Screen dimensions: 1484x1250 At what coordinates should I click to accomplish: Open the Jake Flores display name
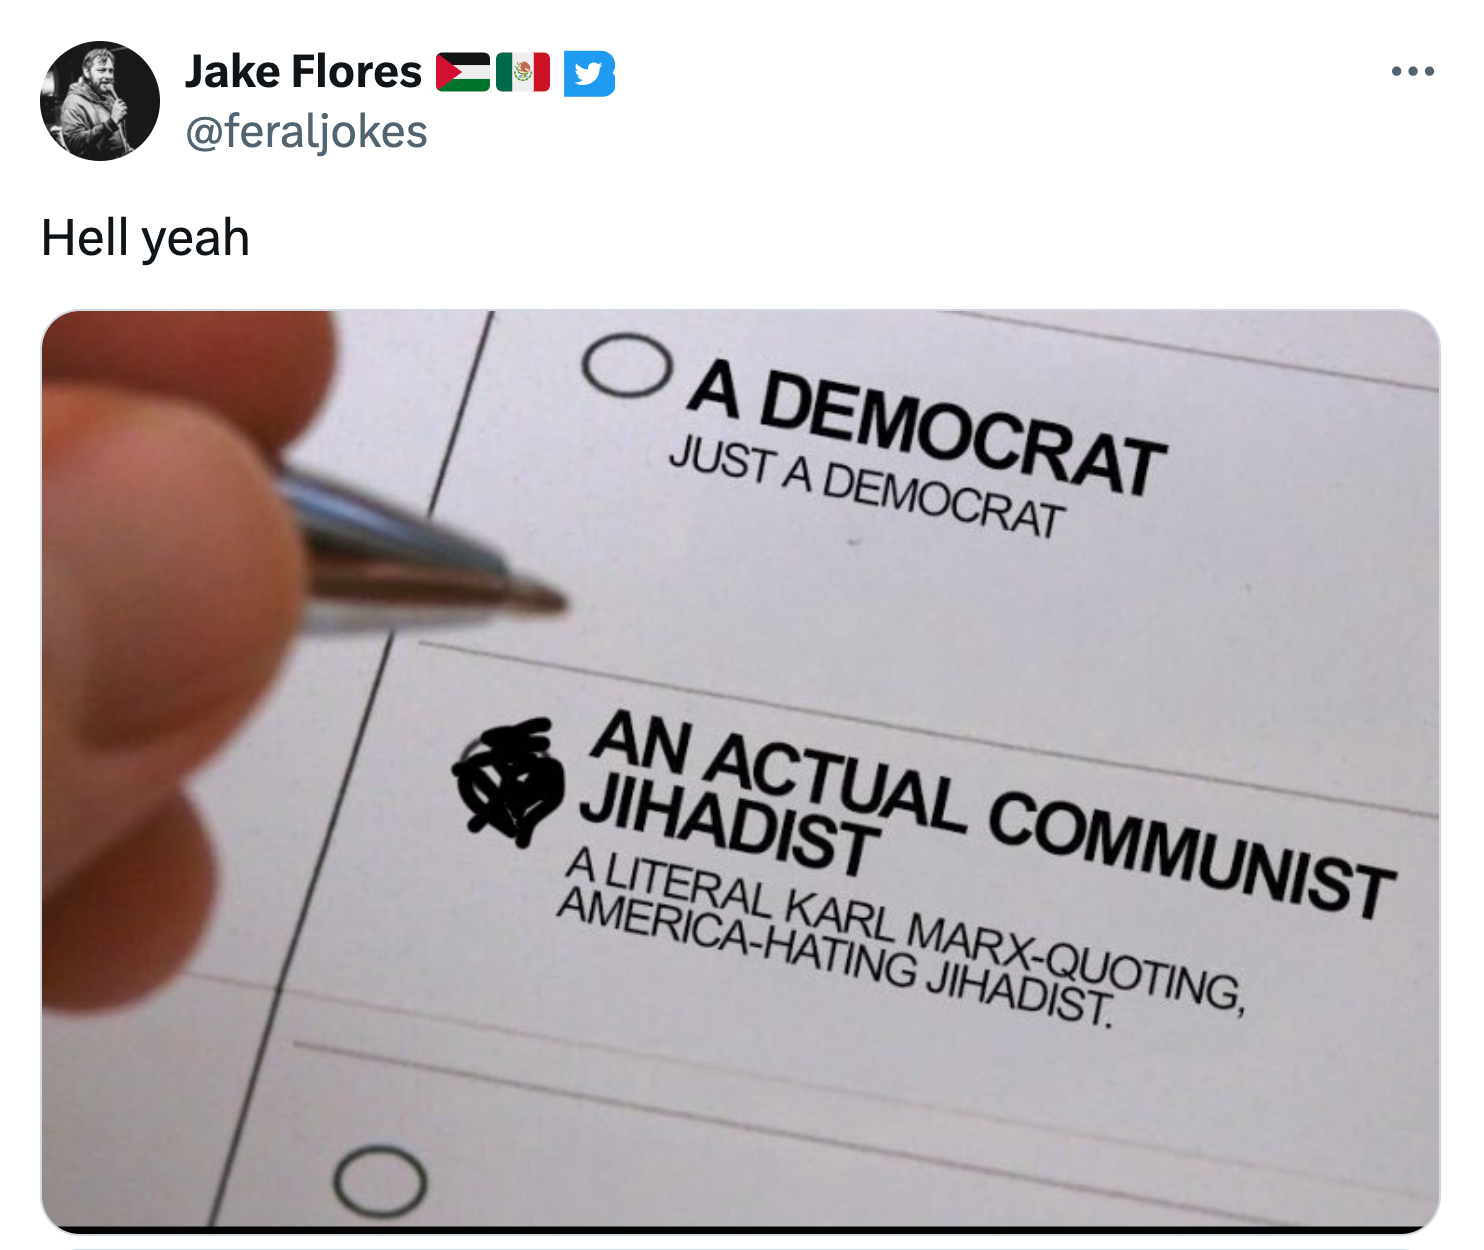[303, 72]
